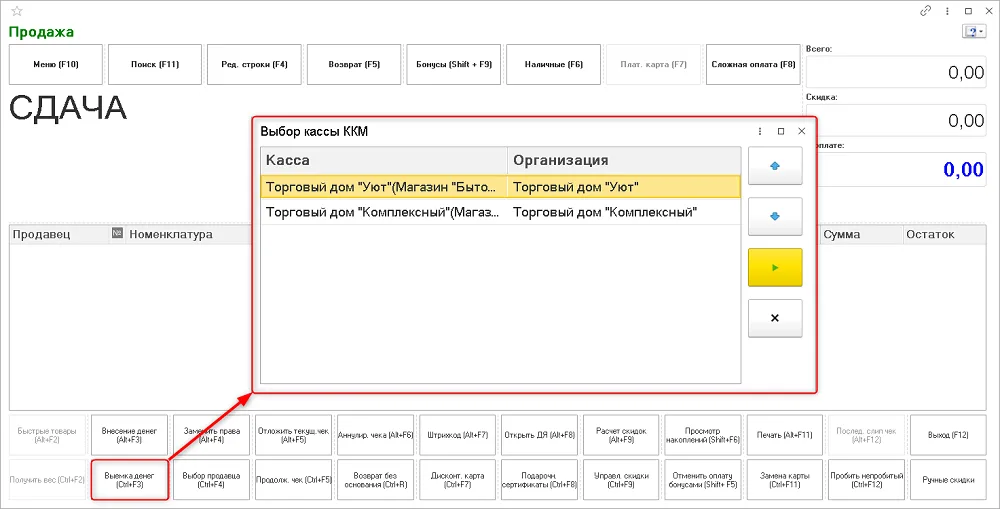The width and height of the screenshot is (1000, 509).
Task: Click Просмотр накоплений (Shift+F6)
Action: point(703,434)
